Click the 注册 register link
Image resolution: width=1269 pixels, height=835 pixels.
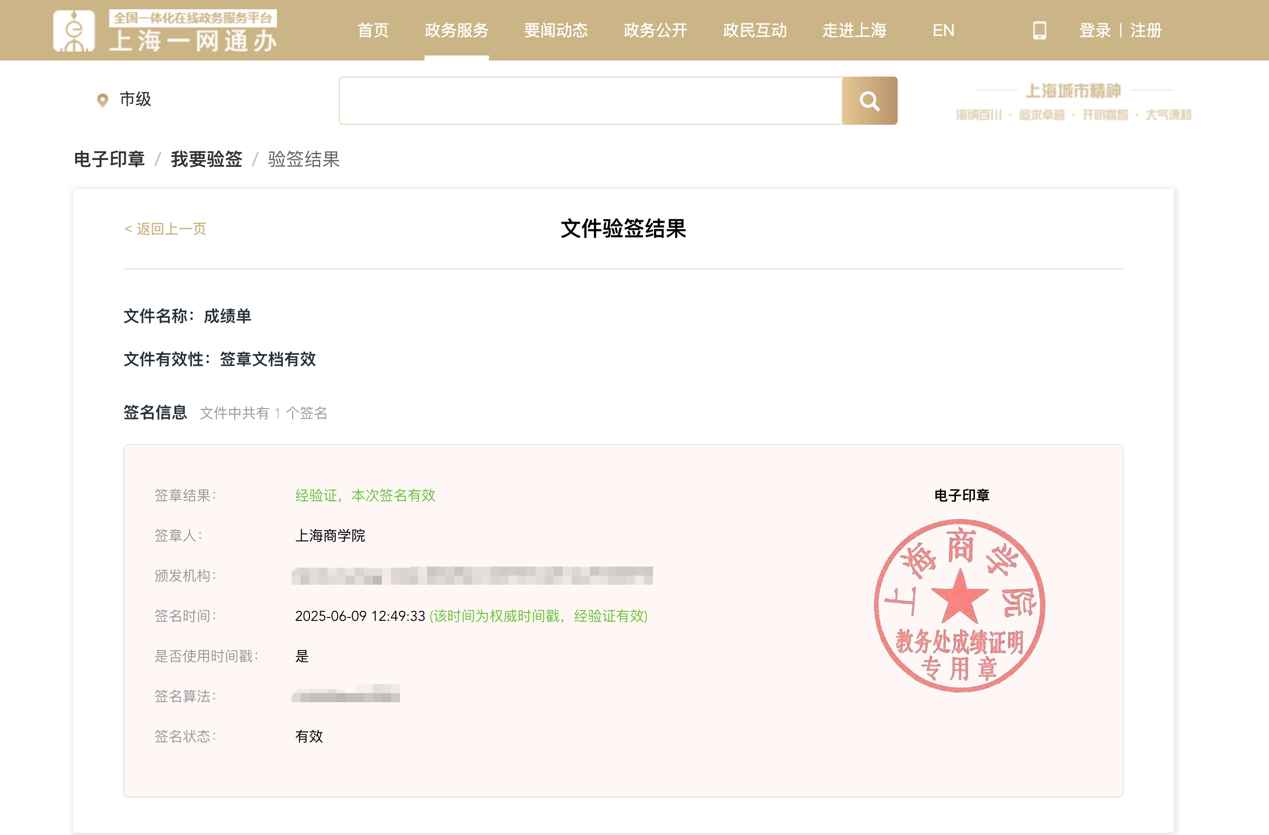click(1146, 31)
